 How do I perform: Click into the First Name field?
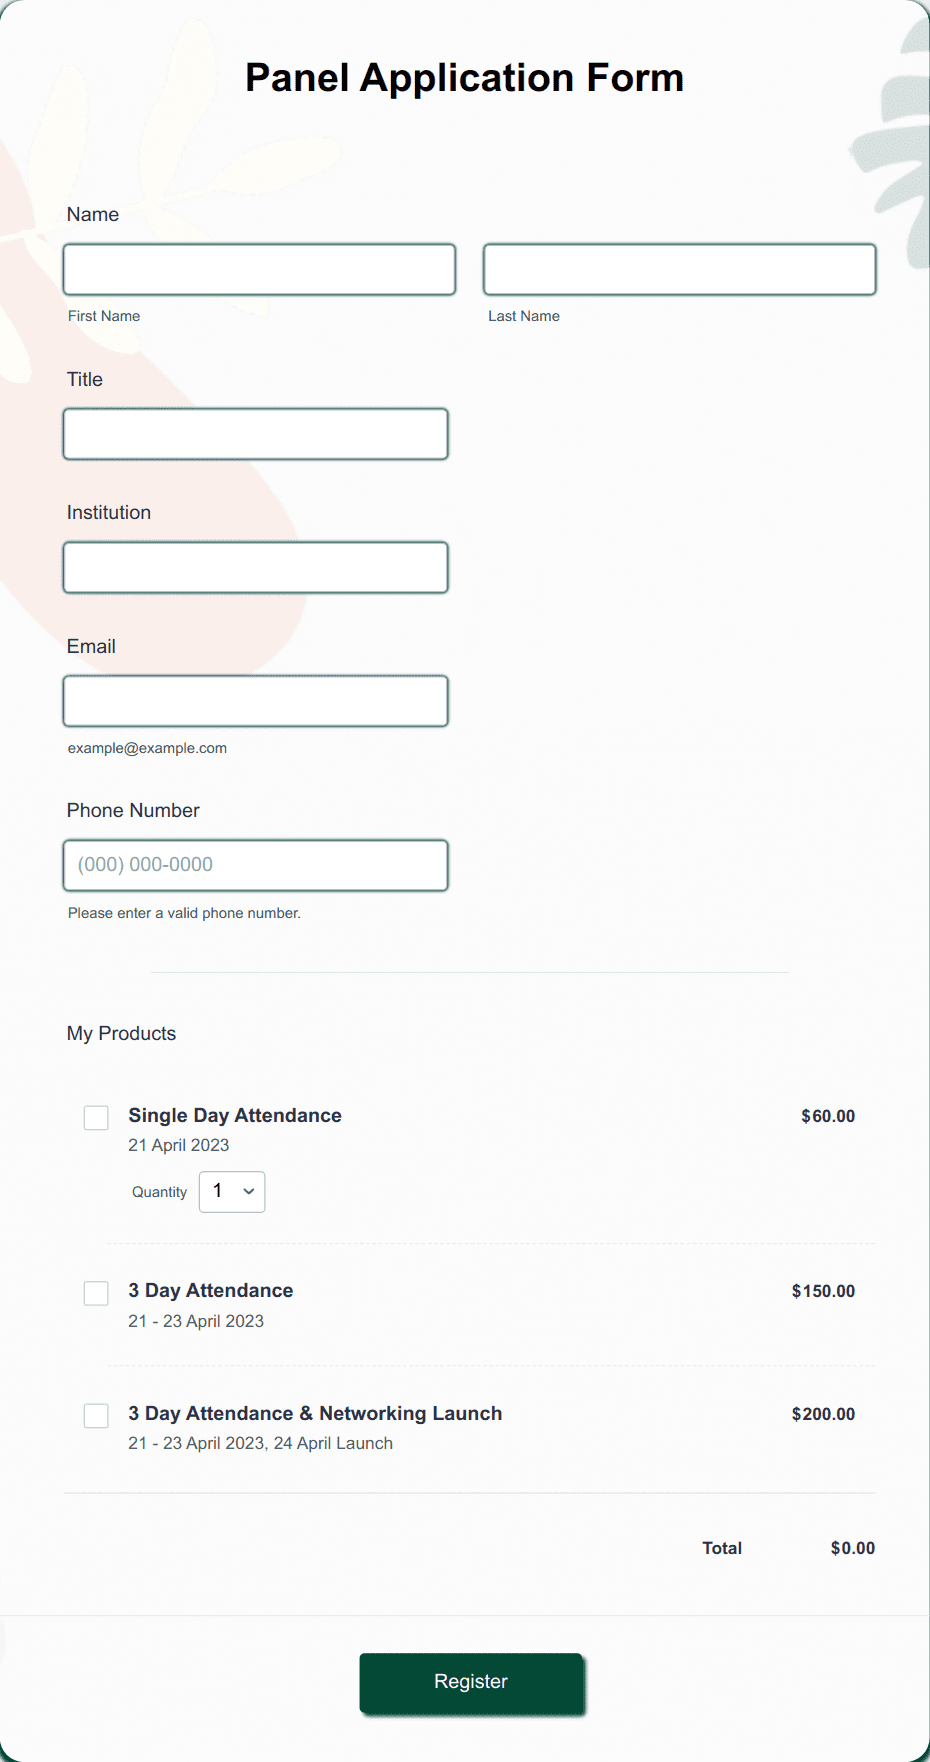259,268
